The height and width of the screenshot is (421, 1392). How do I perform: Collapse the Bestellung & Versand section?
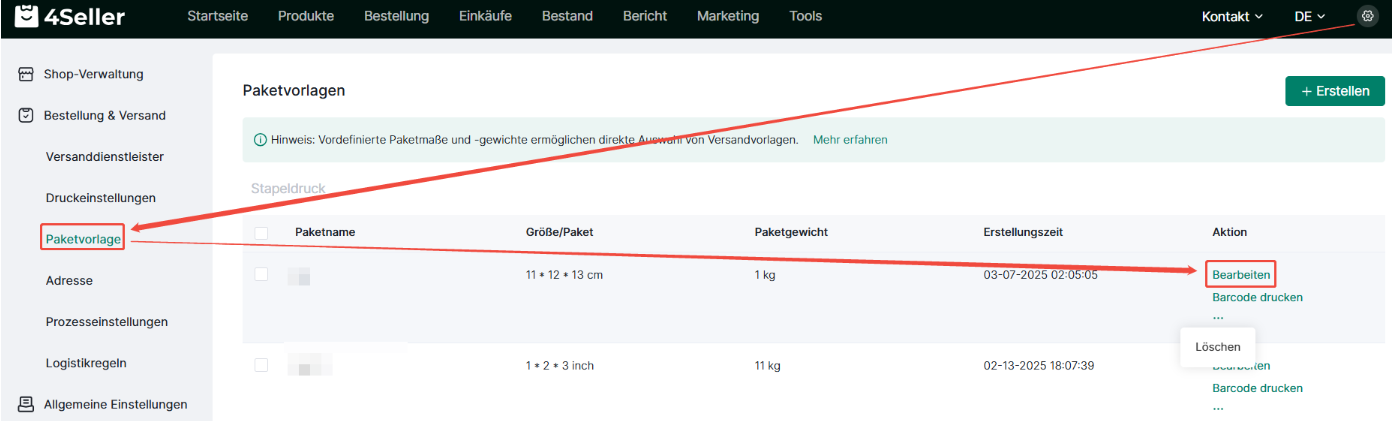104,115
